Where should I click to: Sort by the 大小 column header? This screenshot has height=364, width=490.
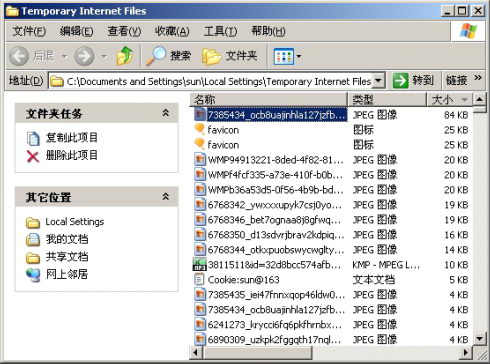(x=450, y=99)
